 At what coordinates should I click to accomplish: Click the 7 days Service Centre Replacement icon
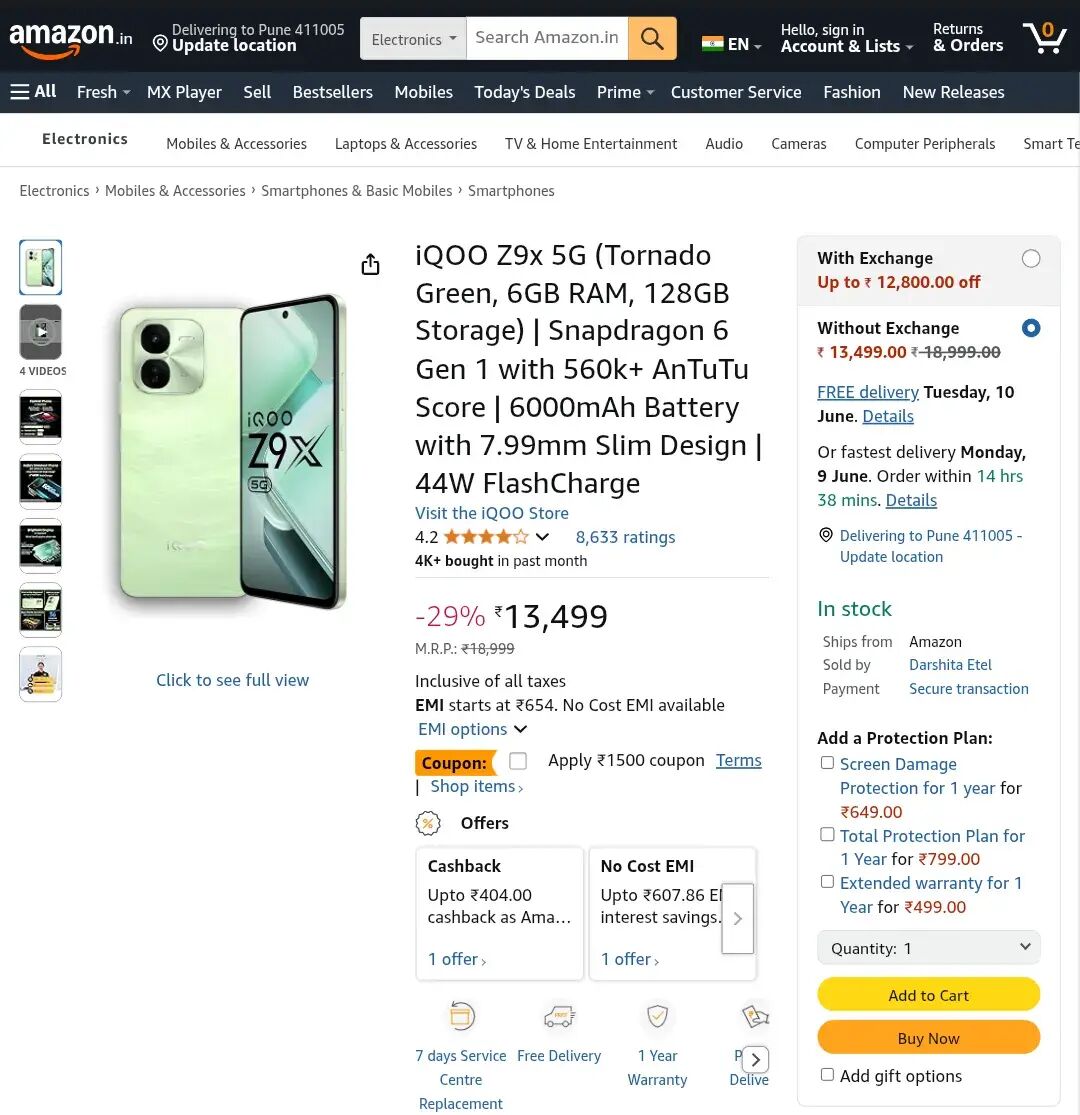click(461, 1017)
